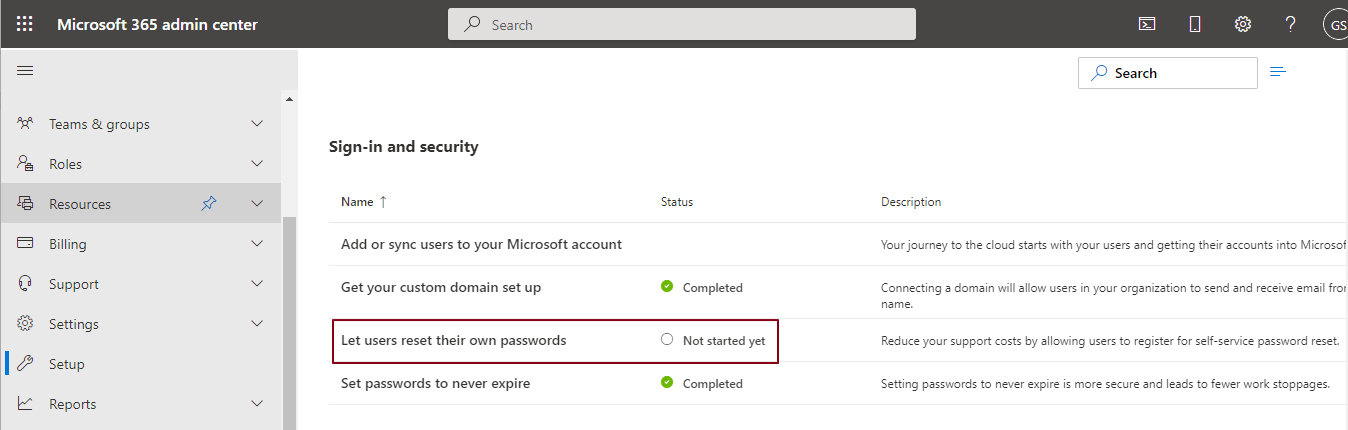This screenshot has height=430, width=1348.
Task: Click Completed check icon for passwords never expire
Action: tap(667, 383)
